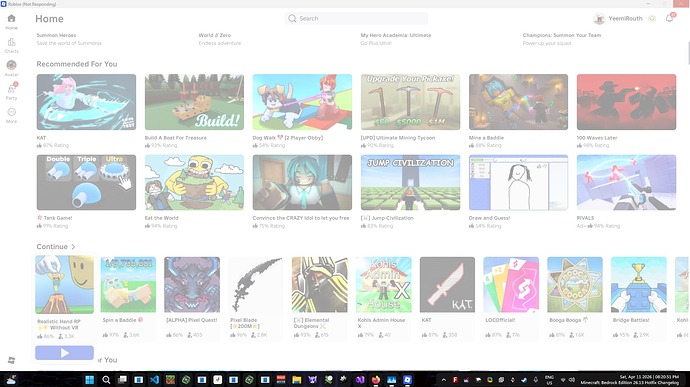Open Visual Studio Code from taskbar

(154, 380)
